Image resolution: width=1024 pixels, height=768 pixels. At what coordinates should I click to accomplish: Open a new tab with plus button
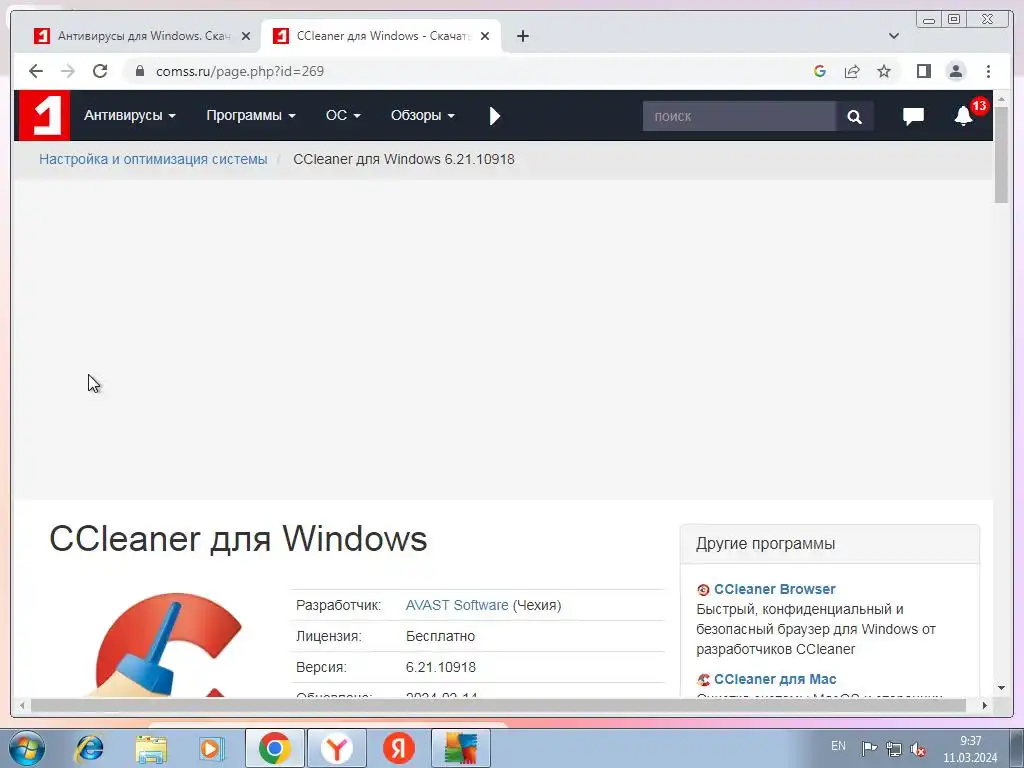coord(522,36)
